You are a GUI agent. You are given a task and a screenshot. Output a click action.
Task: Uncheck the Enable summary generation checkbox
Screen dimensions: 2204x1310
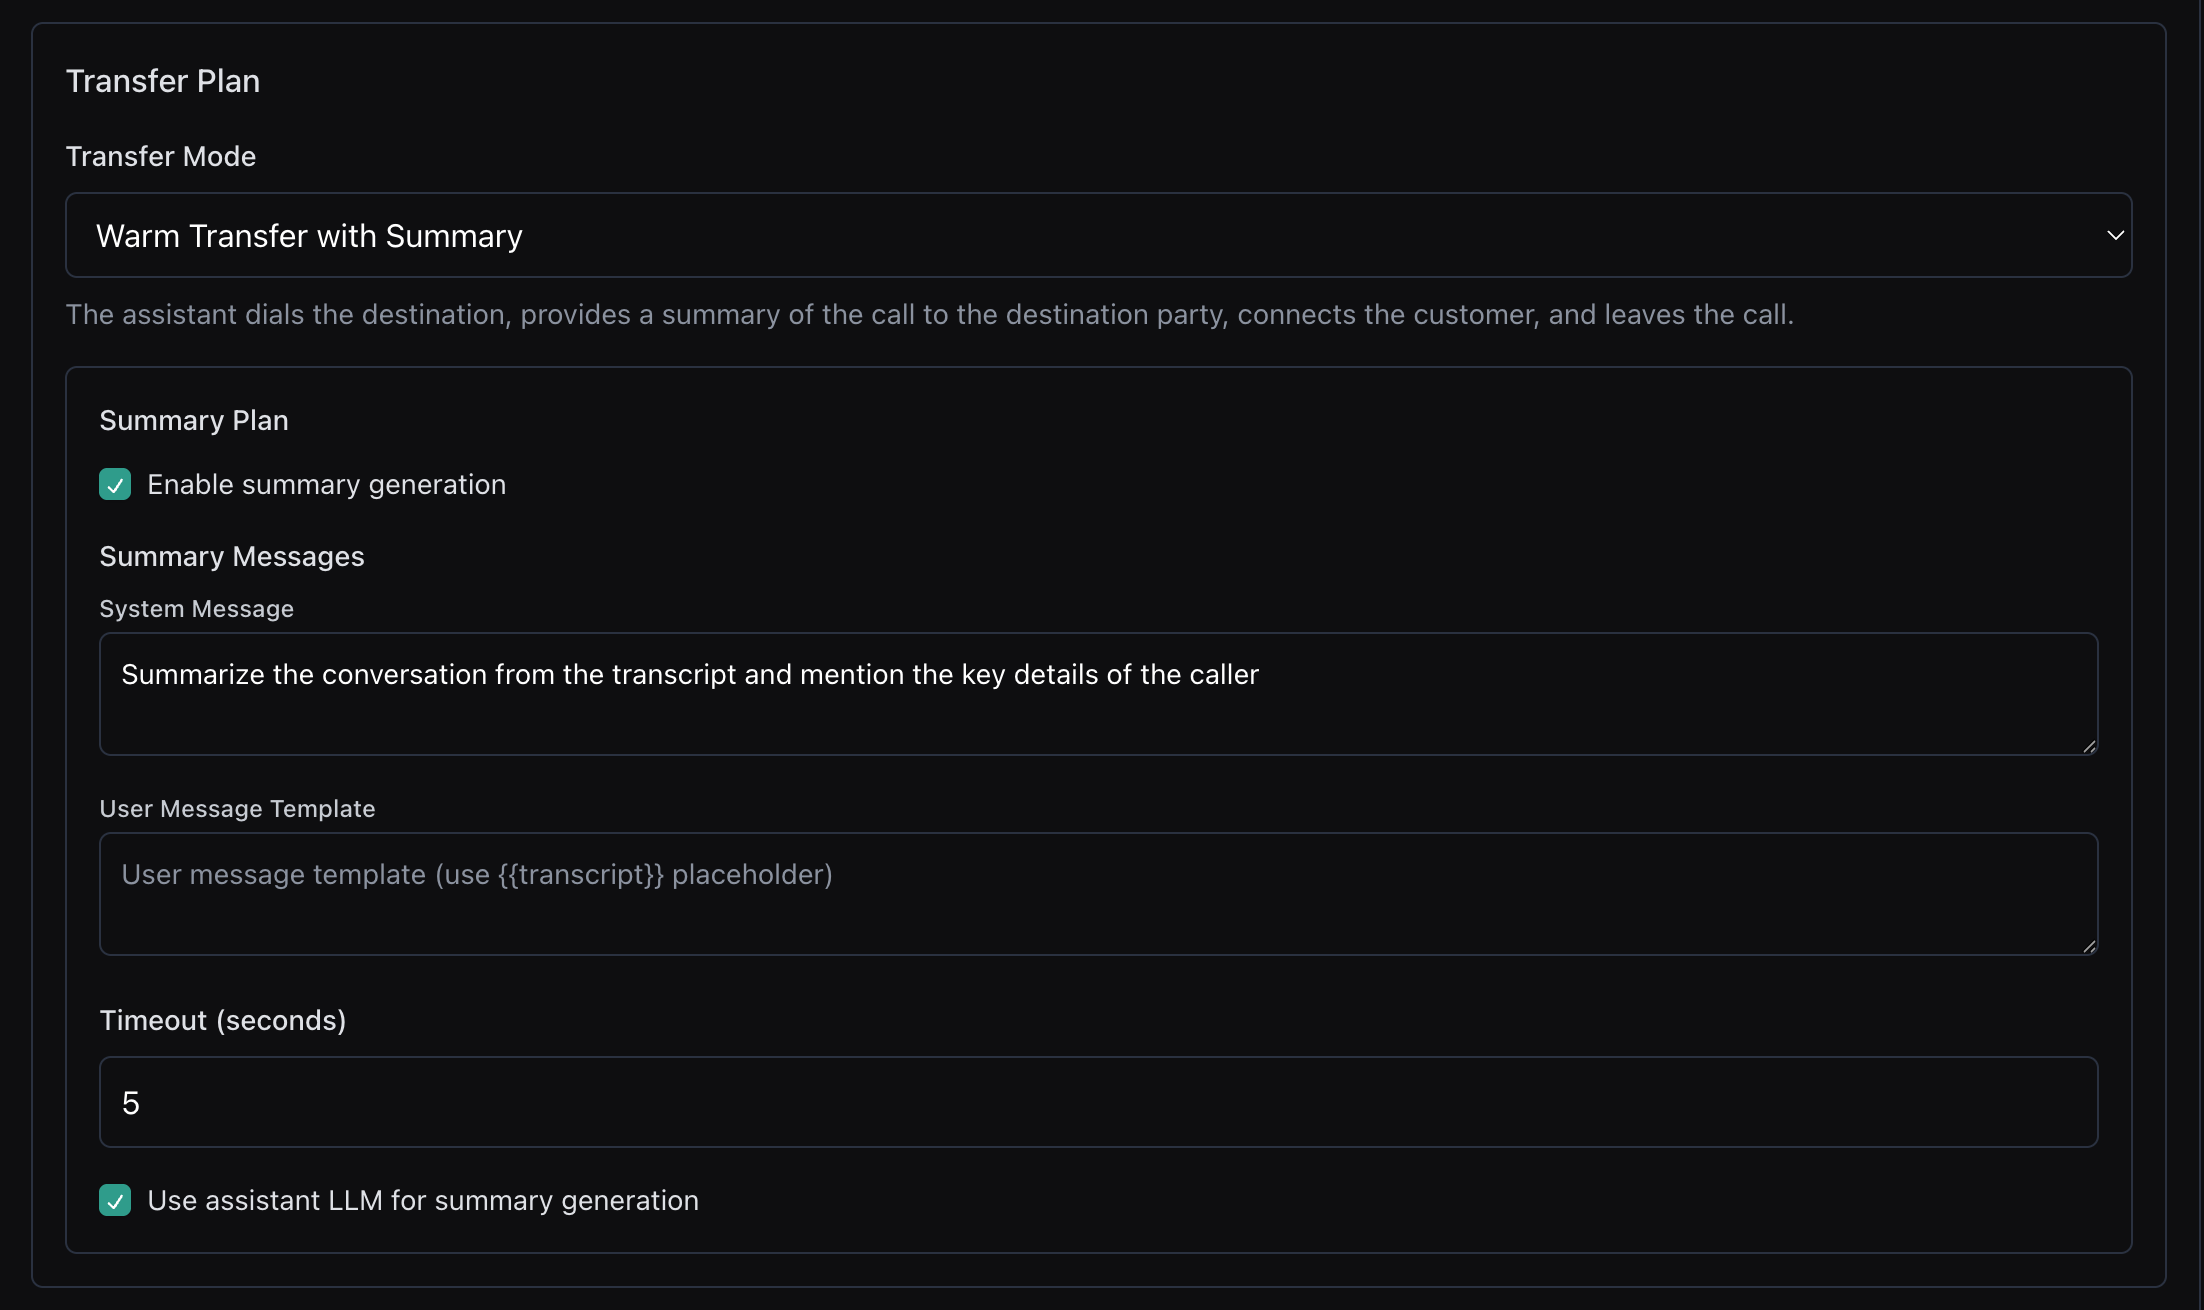tap(115, 485)
